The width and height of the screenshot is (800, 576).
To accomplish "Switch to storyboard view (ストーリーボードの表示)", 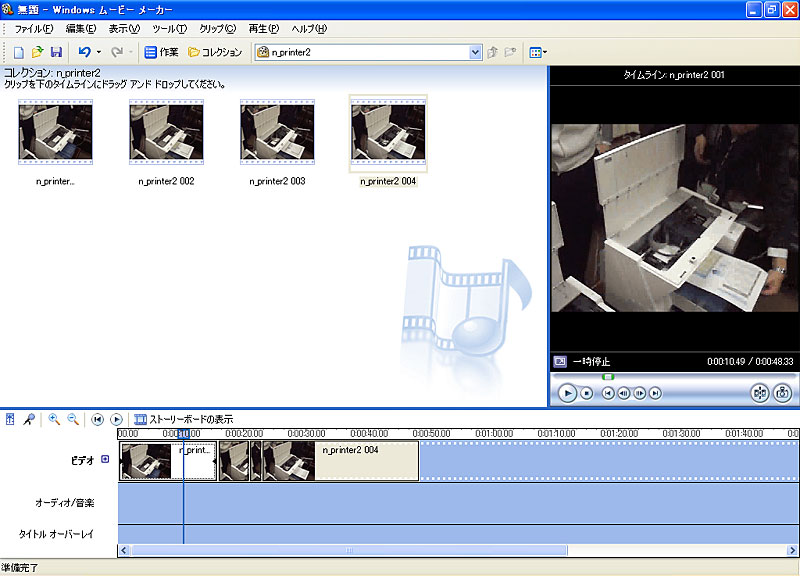I will pyautogui.click(x=183, y=420).
